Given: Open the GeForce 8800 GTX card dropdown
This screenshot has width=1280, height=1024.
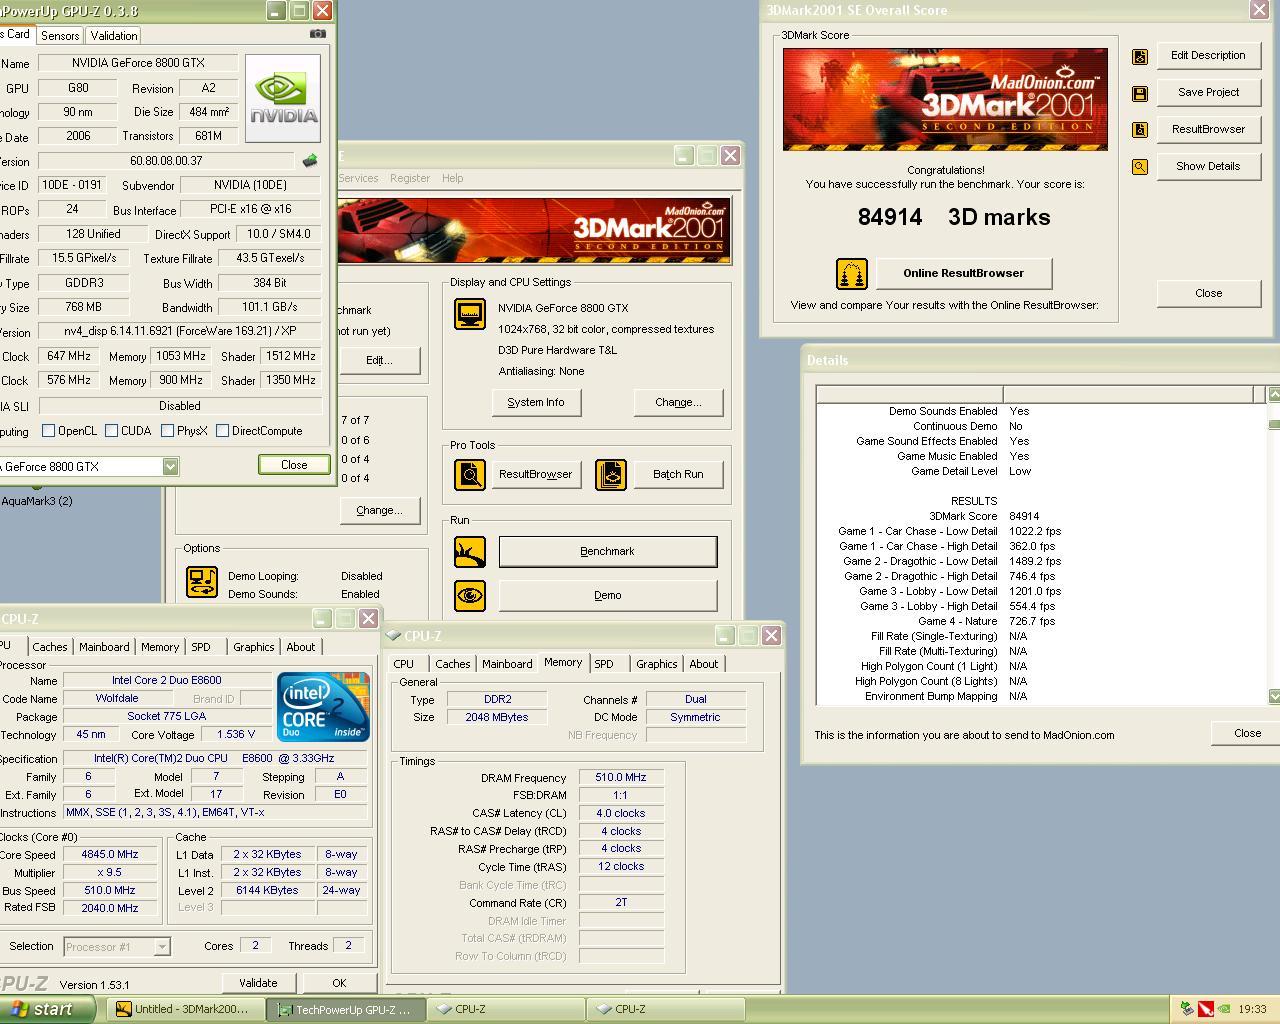Looking at the screenshot, I should [x=170, y=466].
